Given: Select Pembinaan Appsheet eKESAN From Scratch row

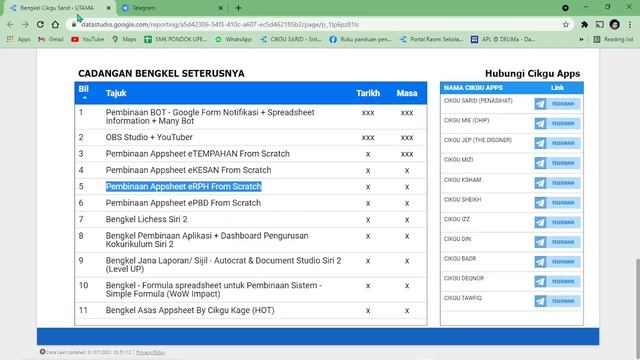Looking at the screenshot, I should point(251,170).
